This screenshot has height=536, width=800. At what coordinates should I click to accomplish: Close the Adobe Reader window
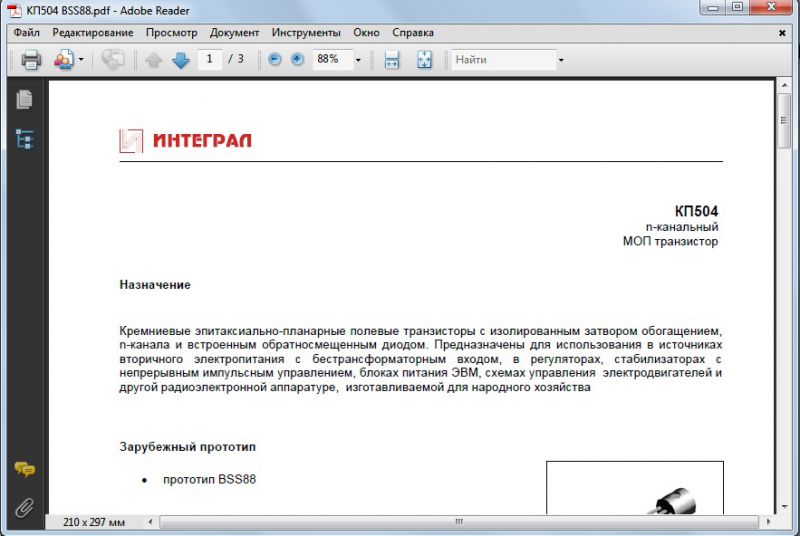pos(771,7)
